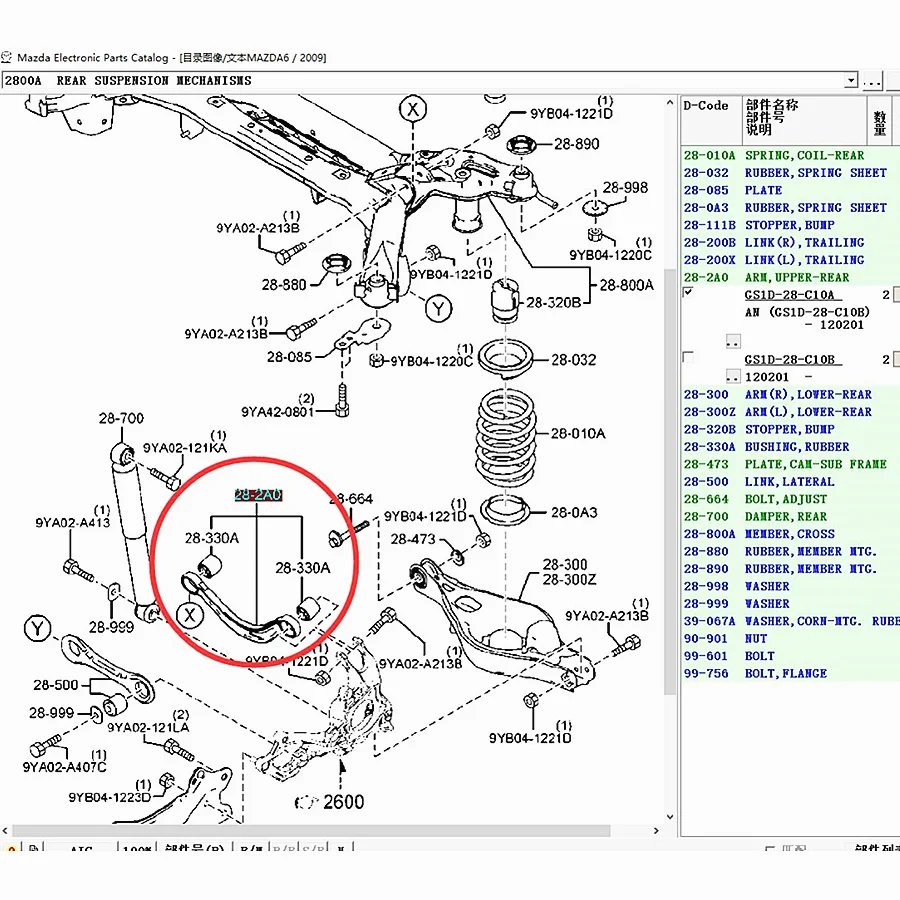
Task: Select 28-999 WASHER in parts list
Action: 790,604
